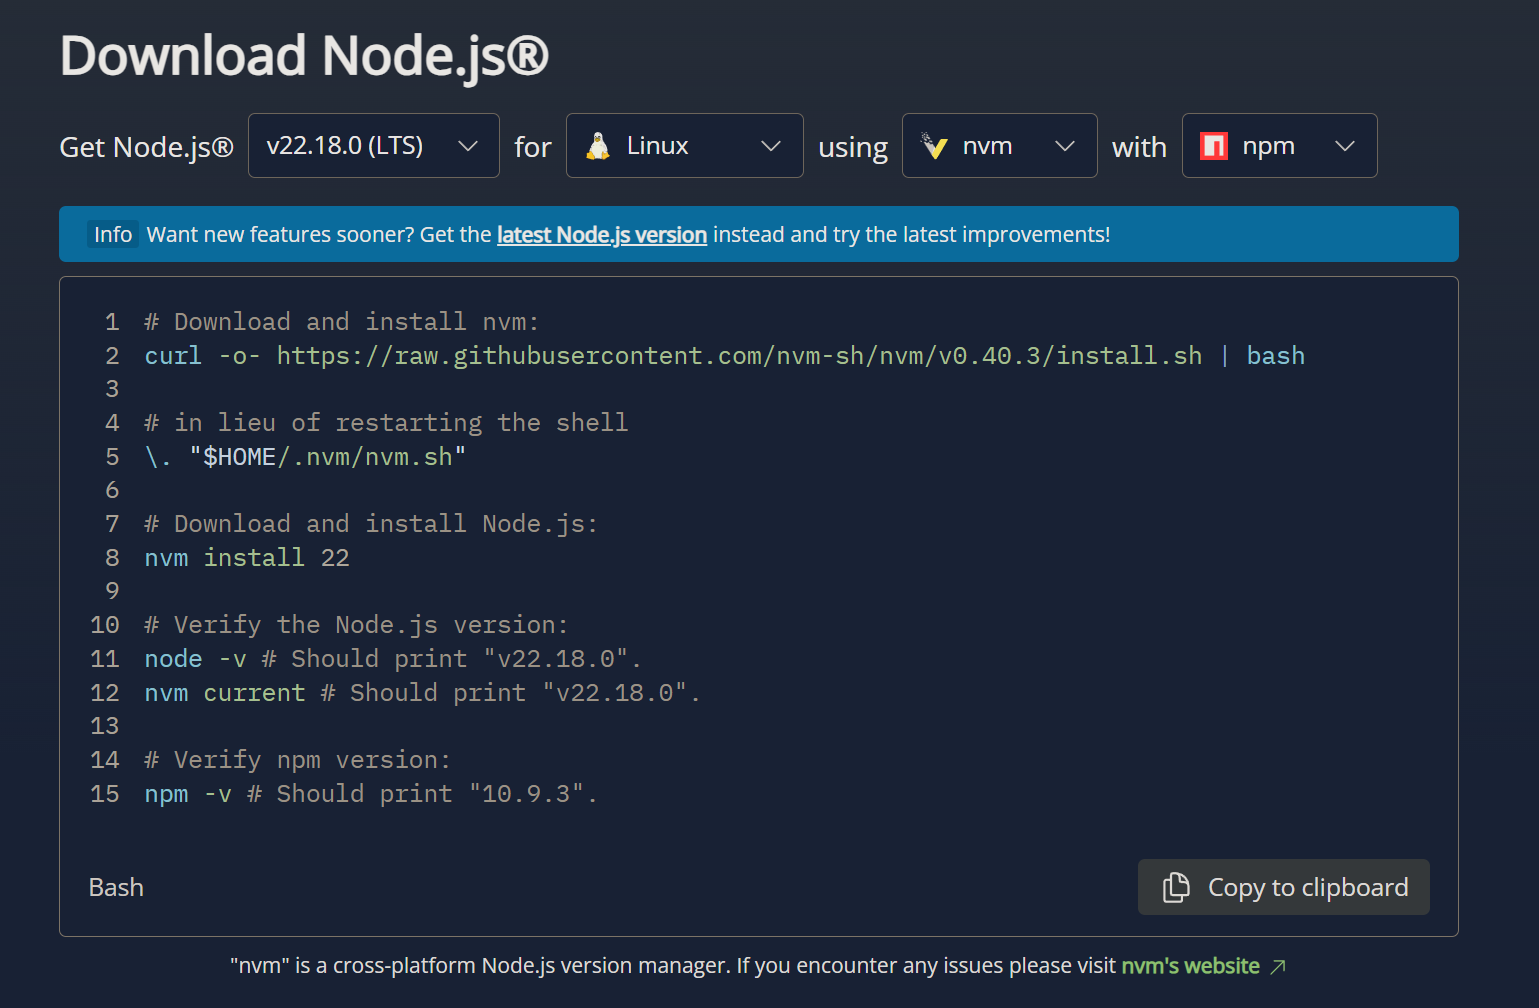Click the "npm -v" command on line 15

(188, 794)
